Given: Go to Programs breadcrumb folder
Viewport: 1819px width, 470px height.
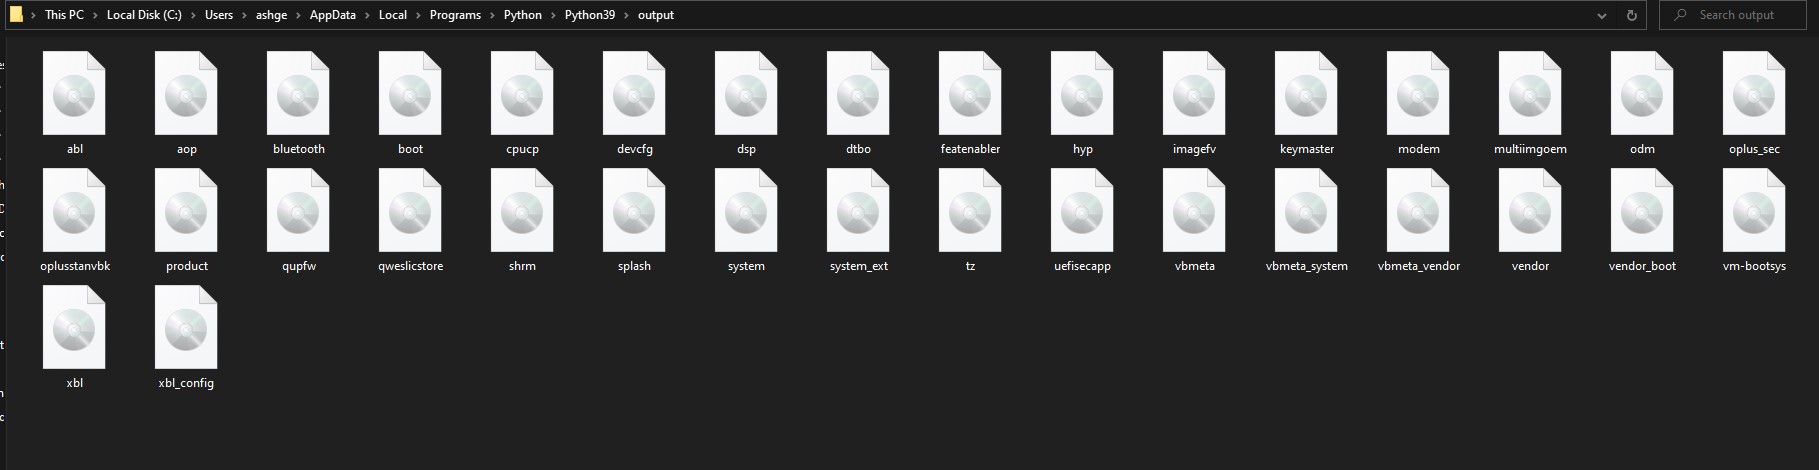Looking at the screenshot, I should [x=455, y=15].
